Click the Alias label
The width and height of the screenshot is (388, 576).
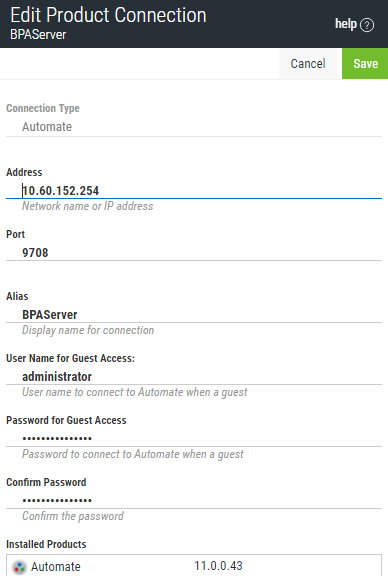point(17,296)
